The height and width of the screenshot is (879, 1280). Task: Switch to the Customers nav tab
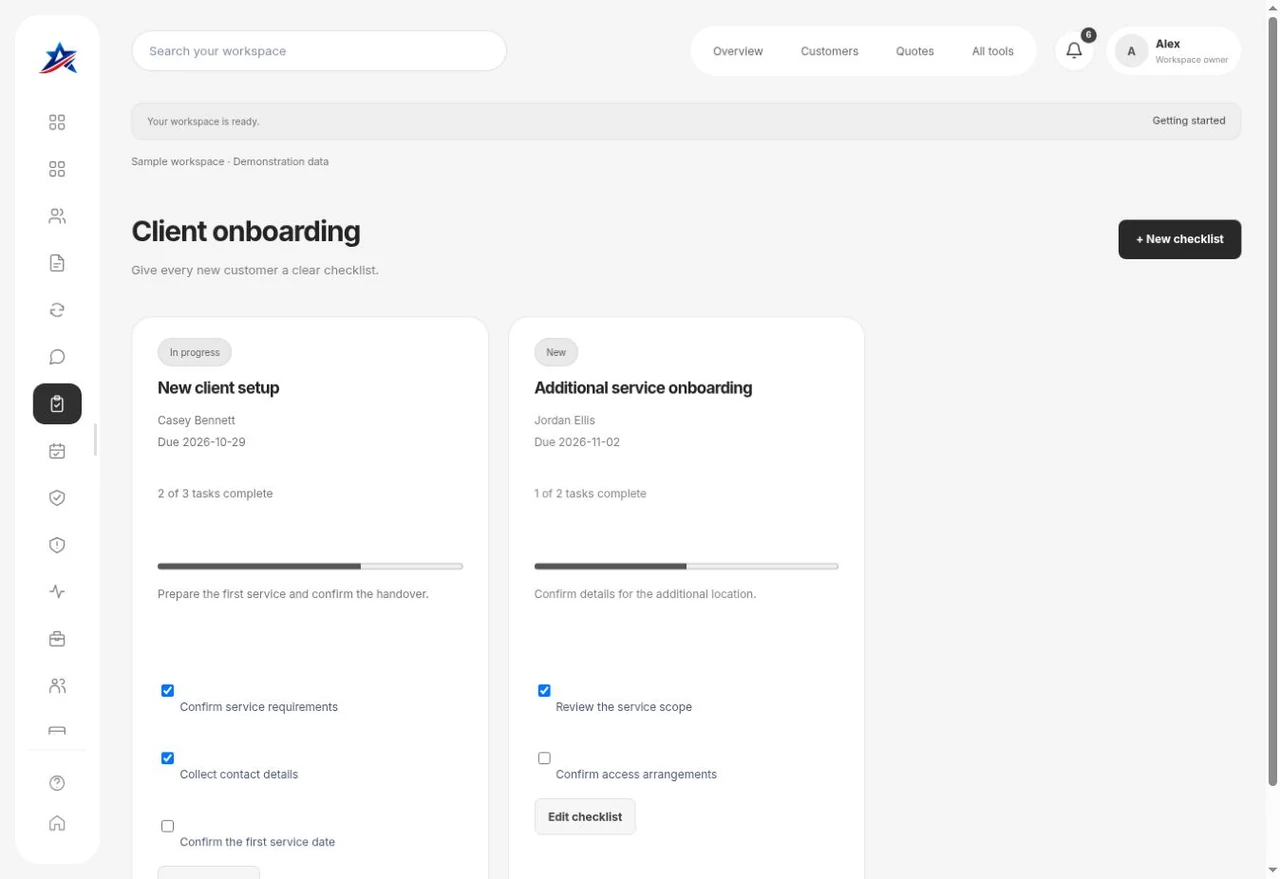(x=829, y=51)
